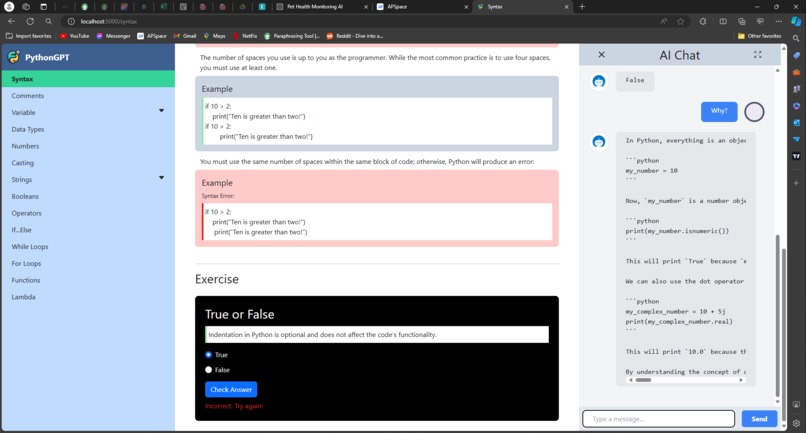Open the Data Types sidebar item
This screenshot has width=806, height=433.
pos(88,129)
